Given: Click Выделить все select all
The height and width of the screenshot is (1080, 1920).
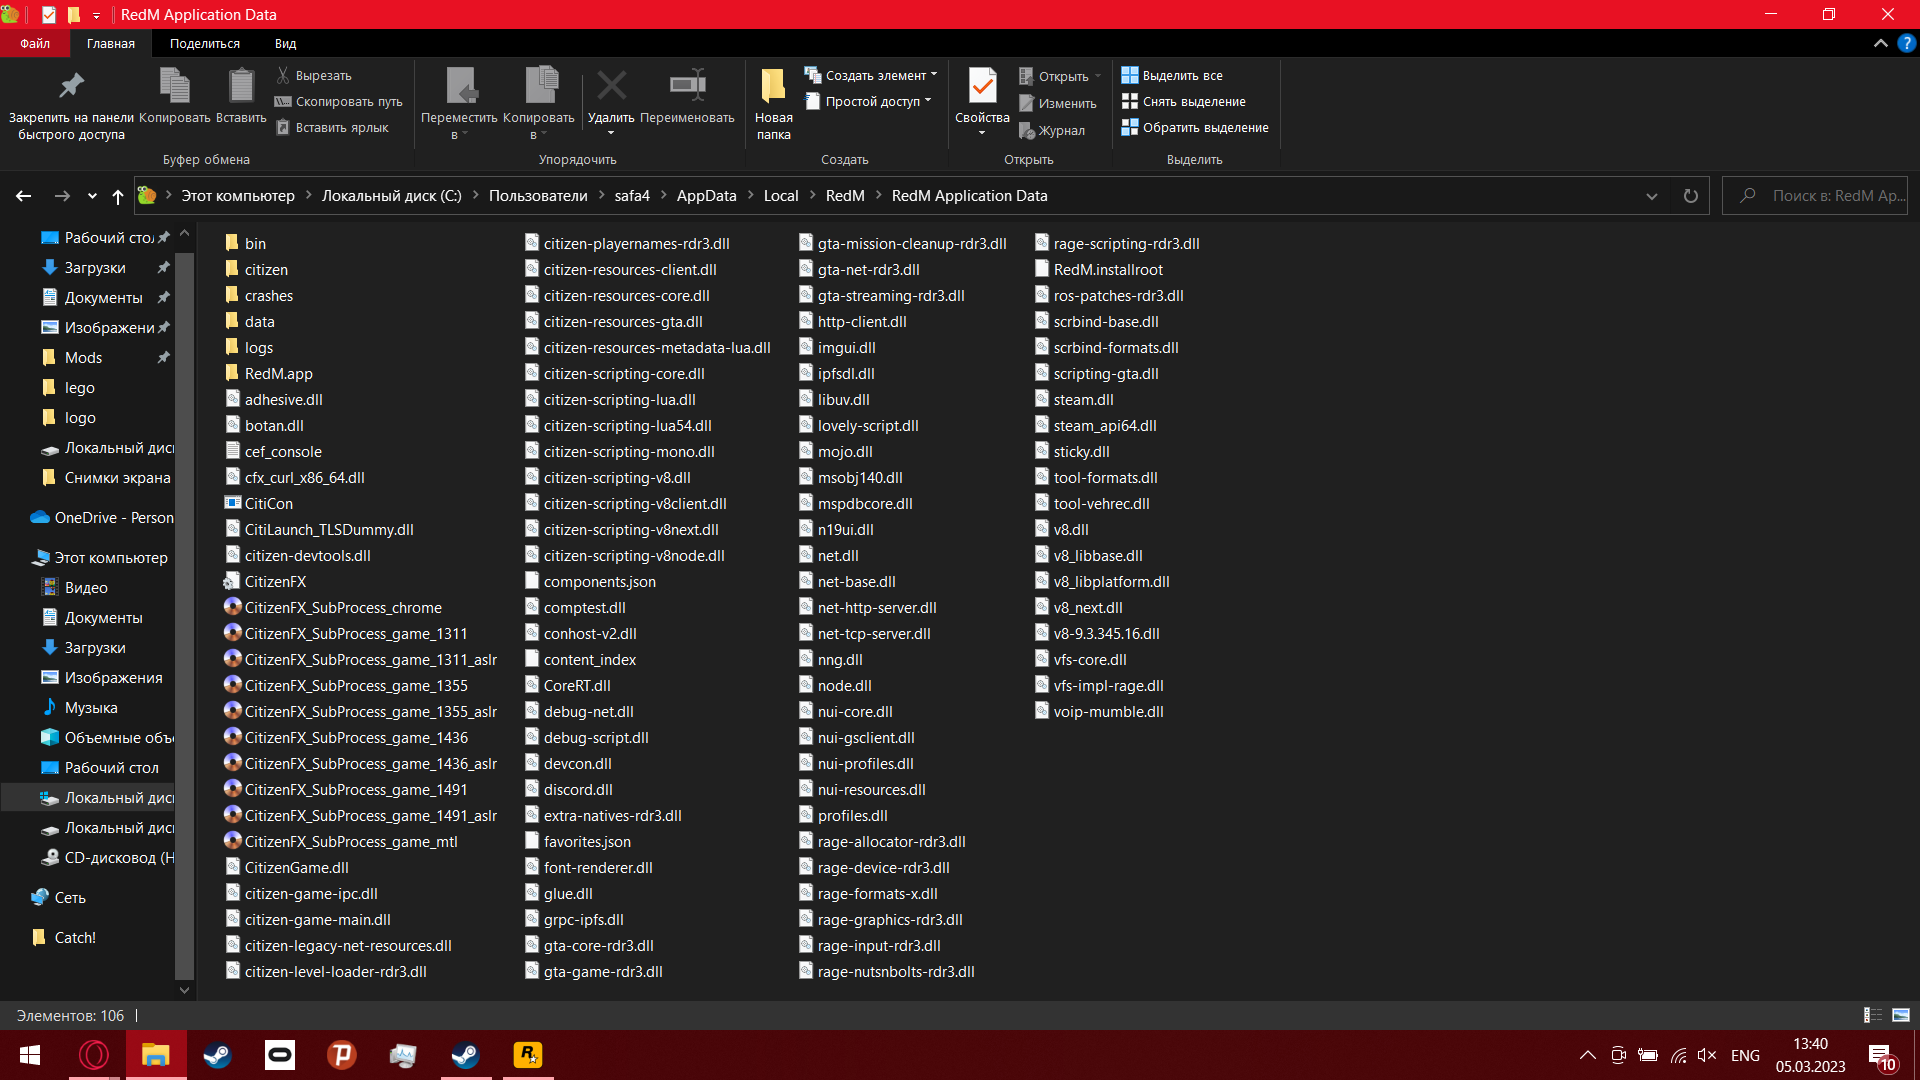Looking at the screenshot, I should [x=1172, y=75].
